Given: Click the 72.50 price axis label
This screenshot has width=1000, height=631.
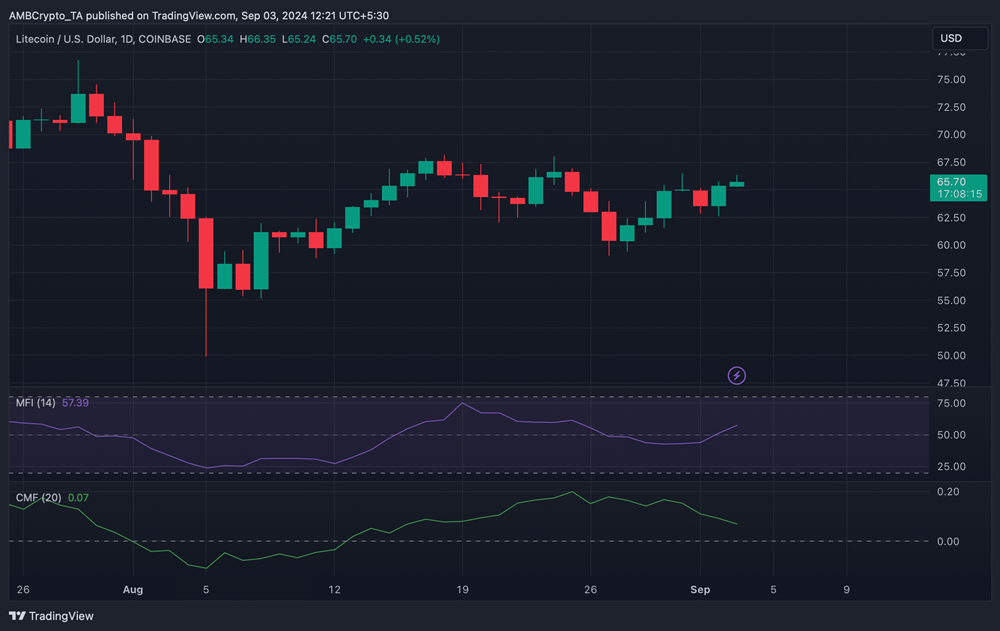Looking at the screenshot, I should click(951, 107).
